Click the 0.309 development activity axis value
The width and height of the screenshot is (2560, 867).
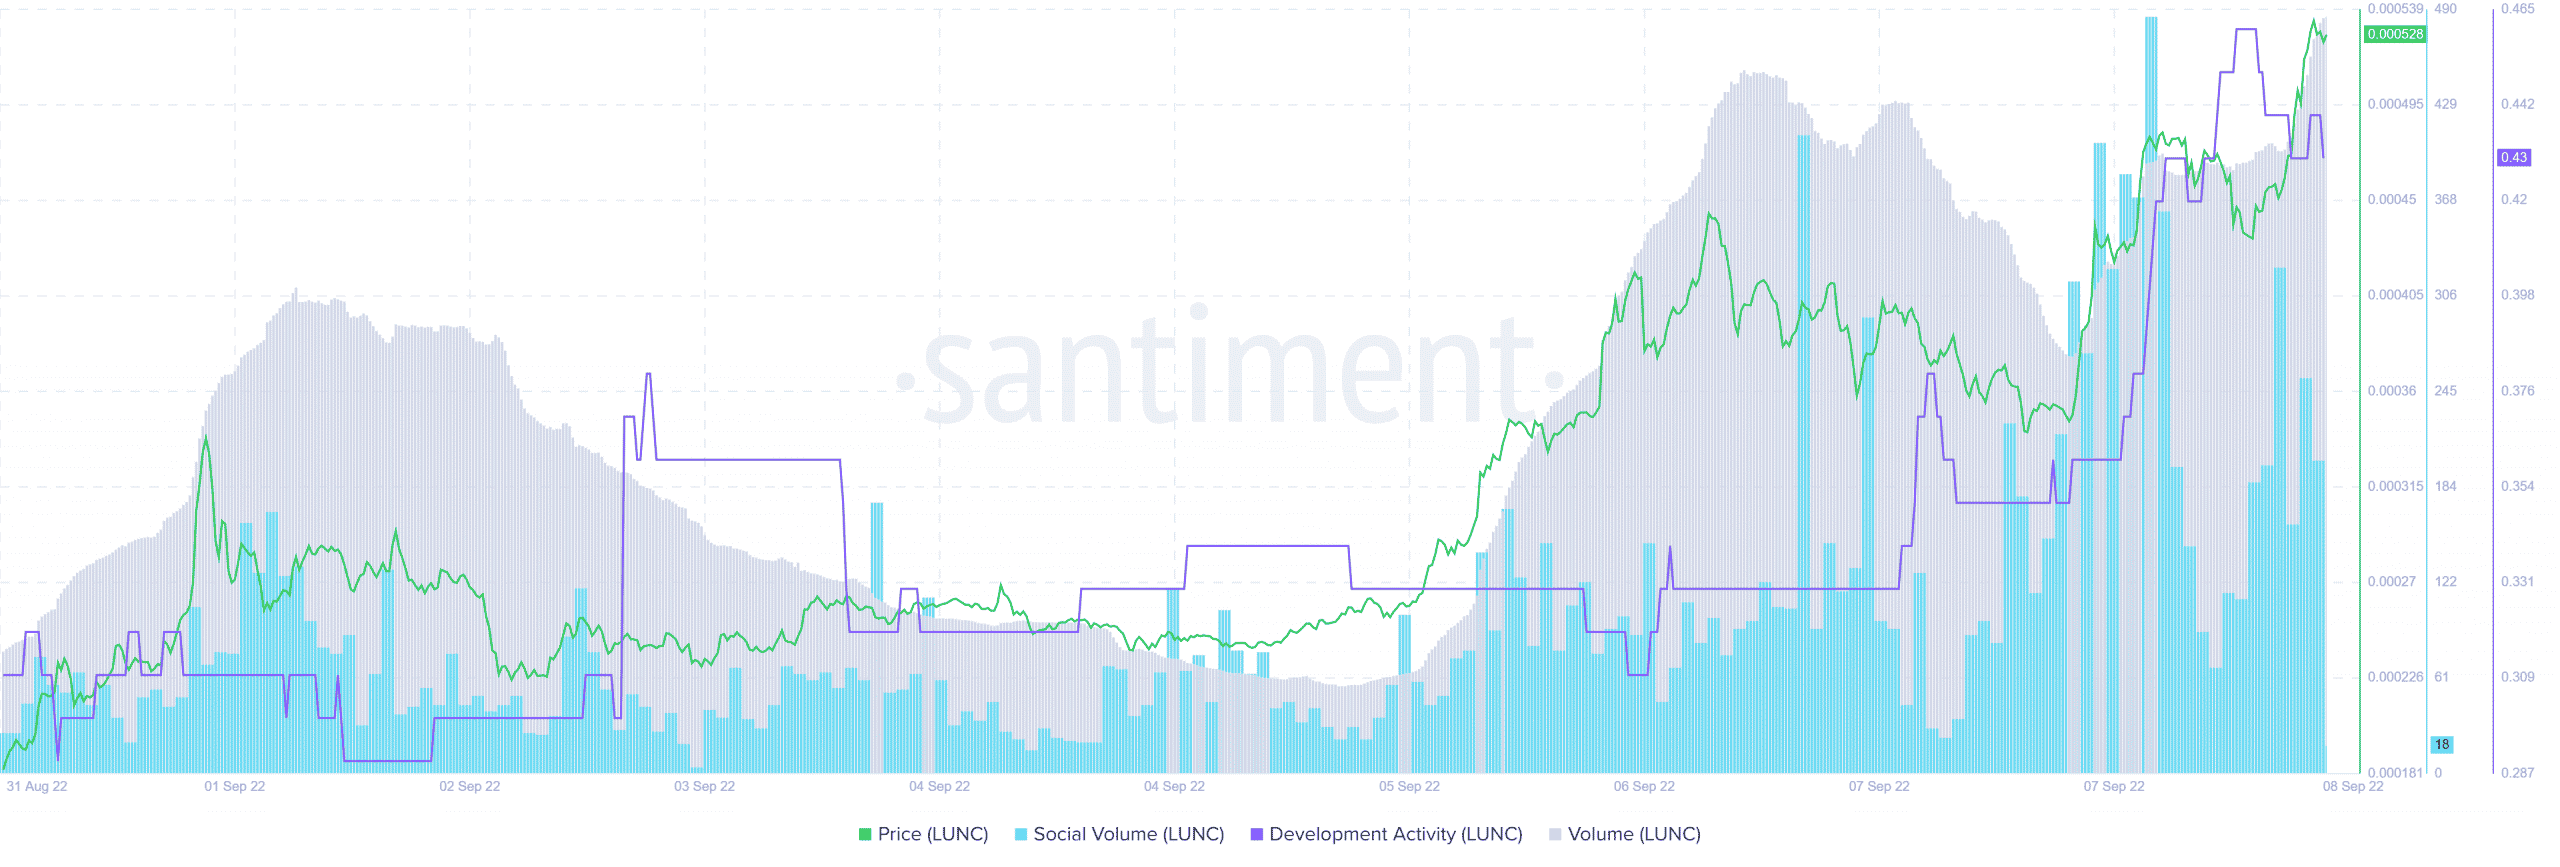[2518, 677]
